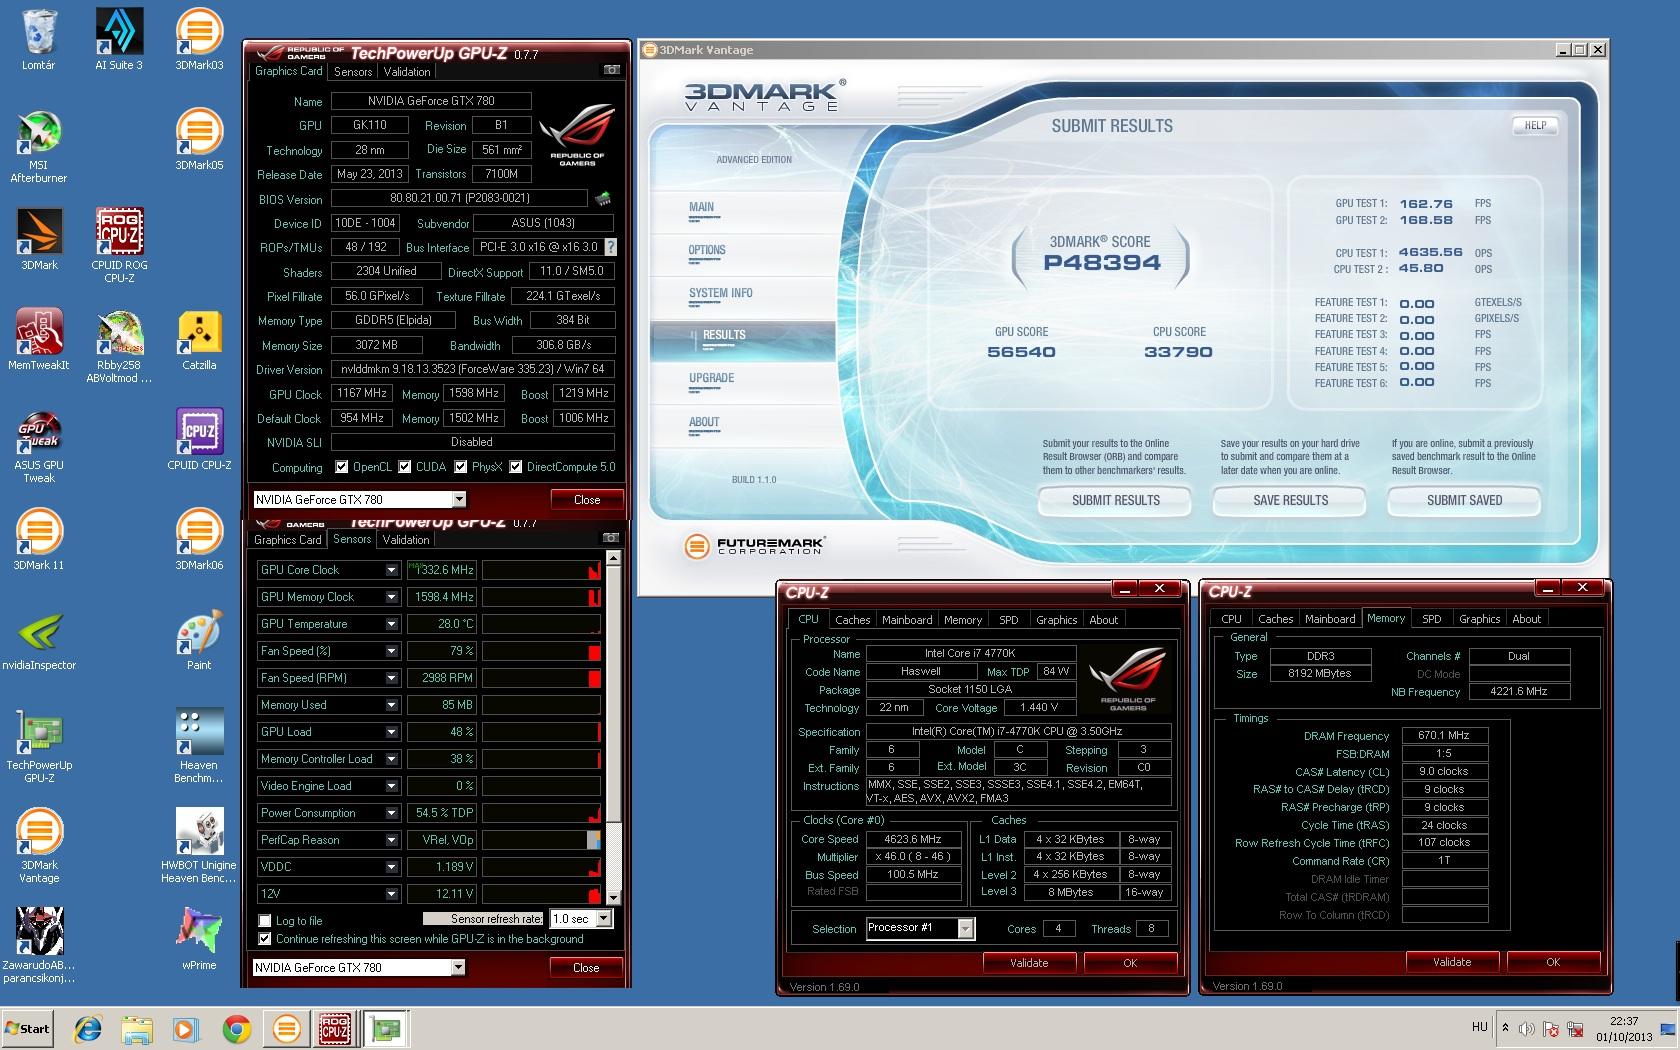
Task: Click the 3DMark score value P48394
Action: pyautogui.click(x=1102, y=263)
